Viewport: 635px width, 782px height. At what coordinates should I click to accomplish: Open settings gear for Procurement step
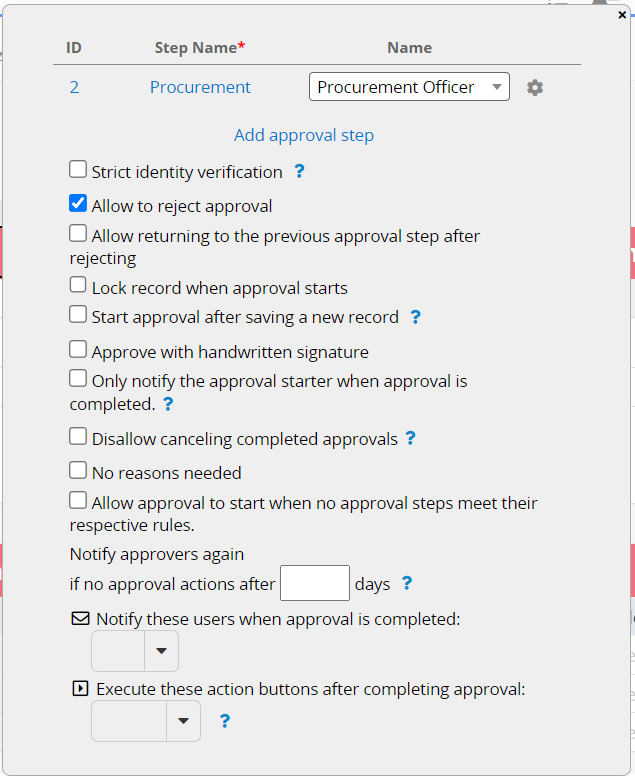(535, 88)
